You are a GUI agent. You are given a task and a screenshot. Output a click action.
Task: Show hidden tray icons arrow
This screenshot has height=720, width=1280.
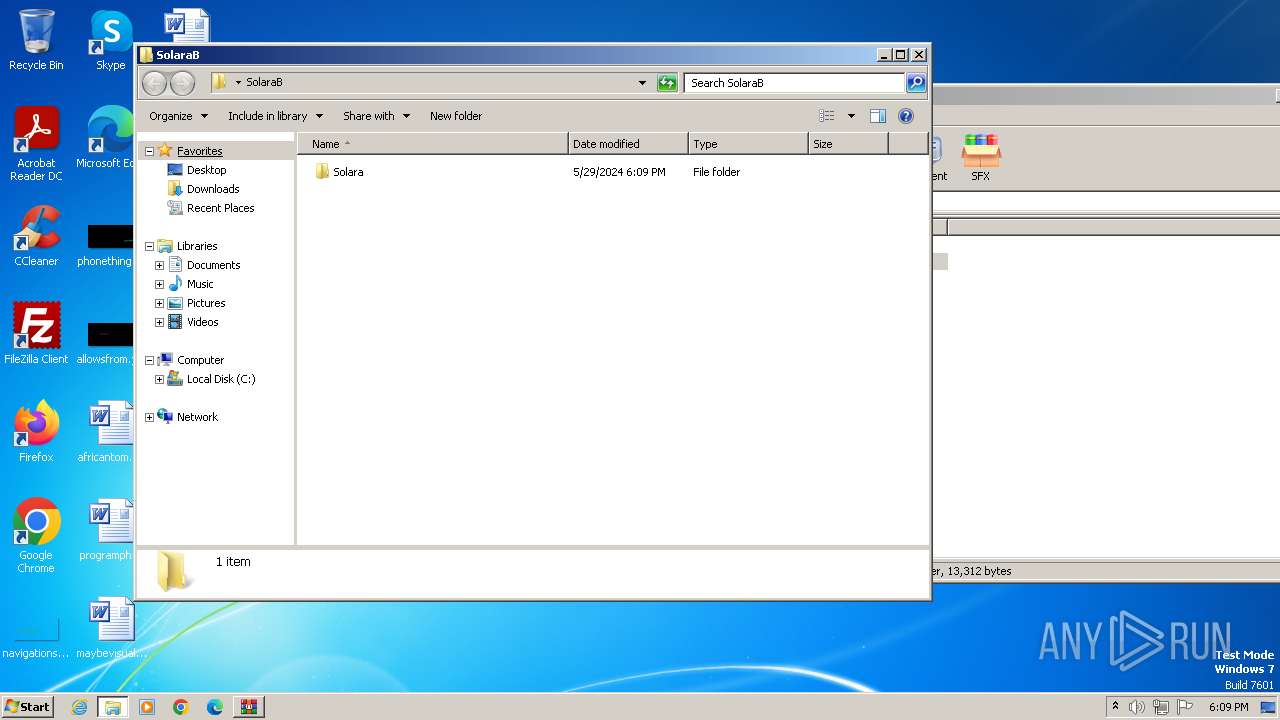(x=1115, y=707)
